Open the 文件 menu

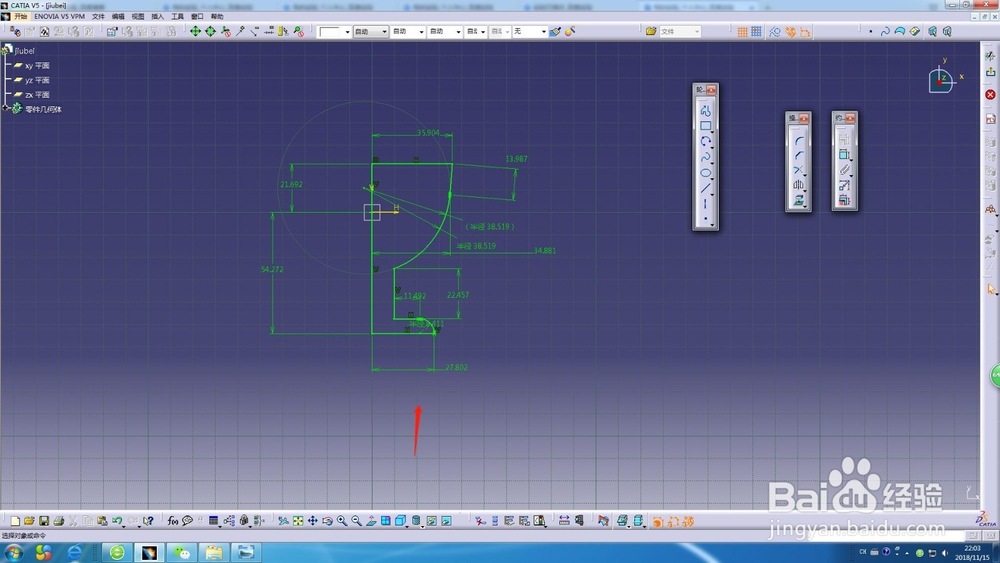point(98,16)
